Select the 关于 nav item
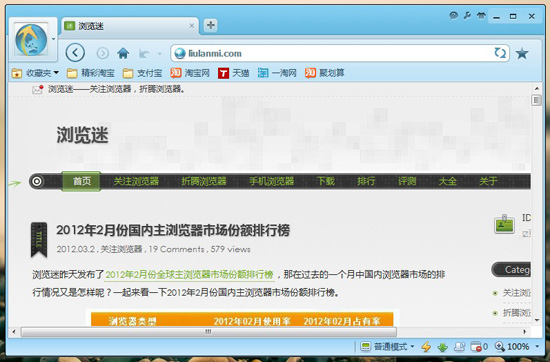The height and width of the screenshot is (362, 550). tap(488, 181)
